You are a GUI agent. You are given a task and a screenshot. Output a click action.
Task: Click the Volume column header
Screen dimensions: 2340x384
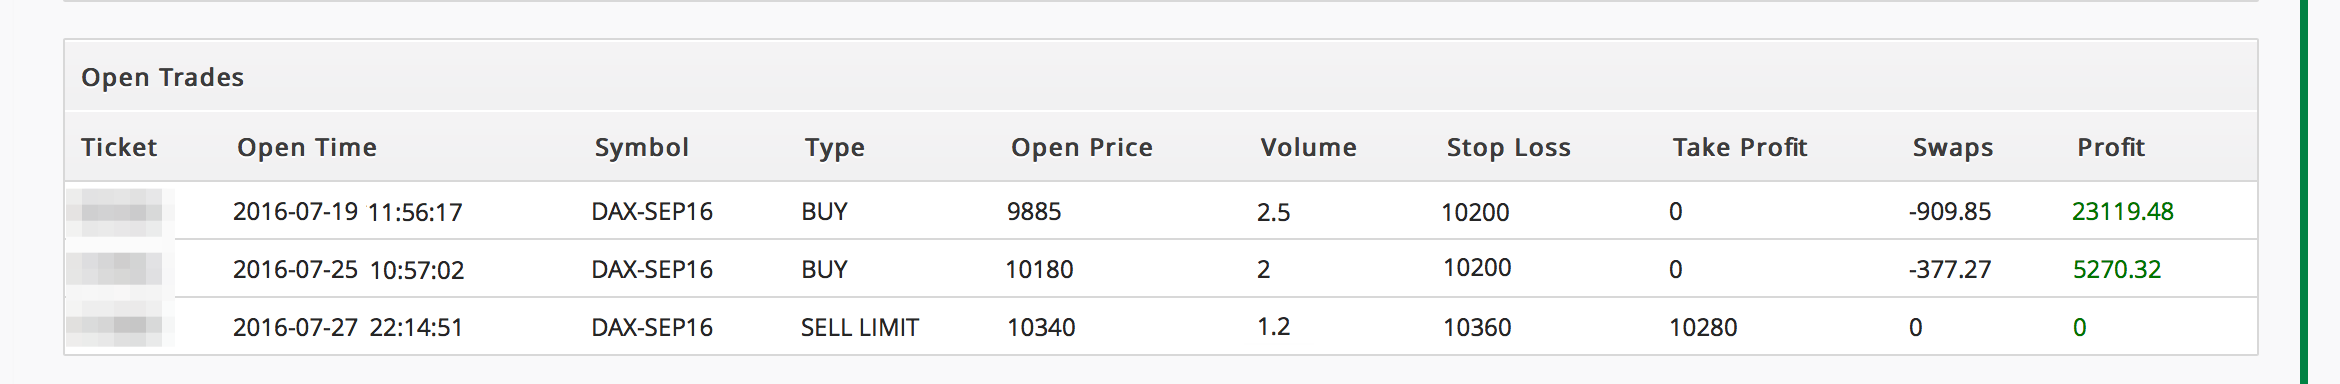pos(1309,147)
